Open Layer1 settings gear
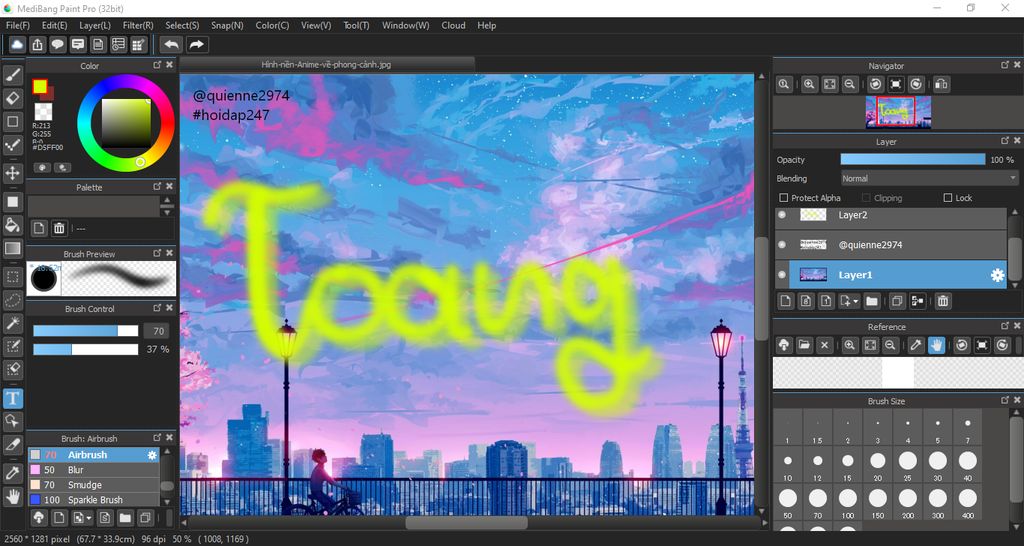 997,276
